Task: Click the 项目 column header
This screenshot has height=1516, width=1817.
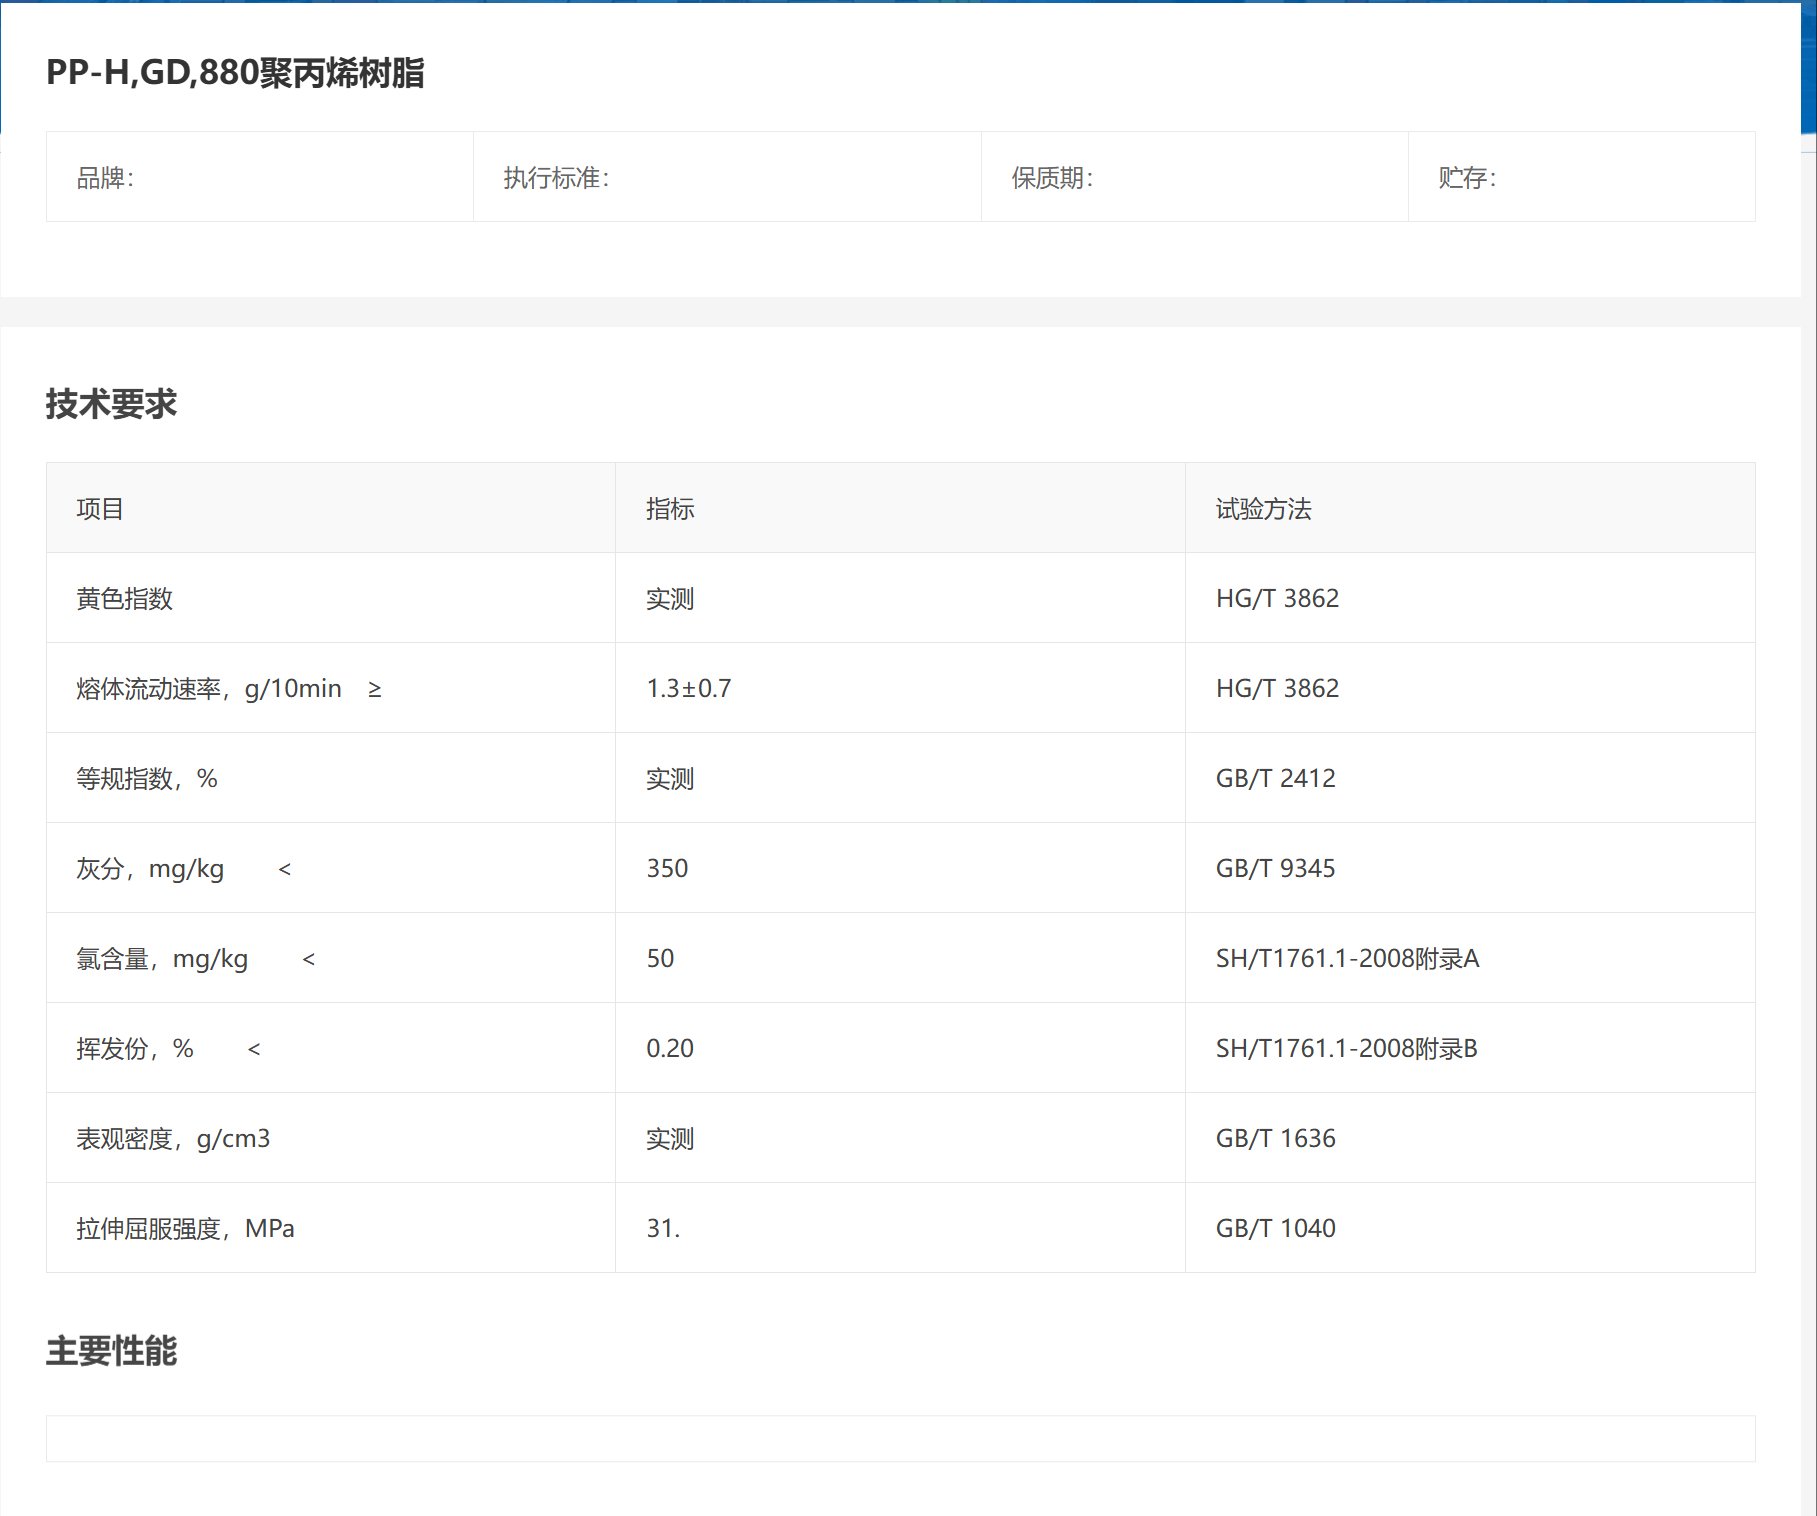Action: point(100,509)
